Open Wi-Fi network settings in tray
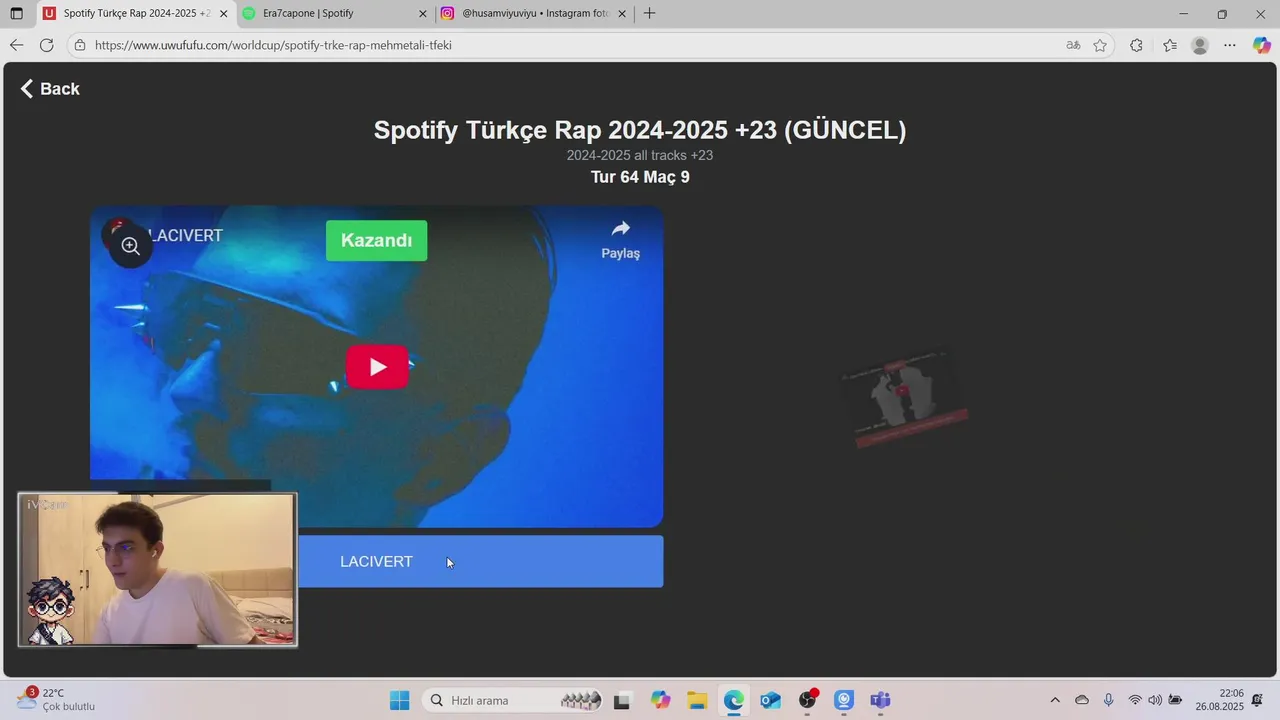The height and width of the screenshot is (720, 1280). (x=1135, y=700)
